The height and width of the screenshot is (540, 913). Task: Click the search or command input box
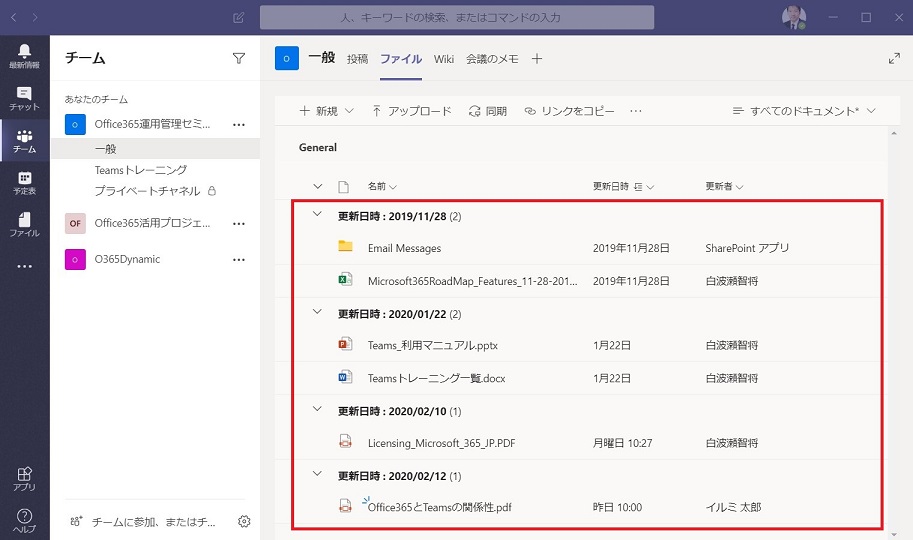[457, 17]
